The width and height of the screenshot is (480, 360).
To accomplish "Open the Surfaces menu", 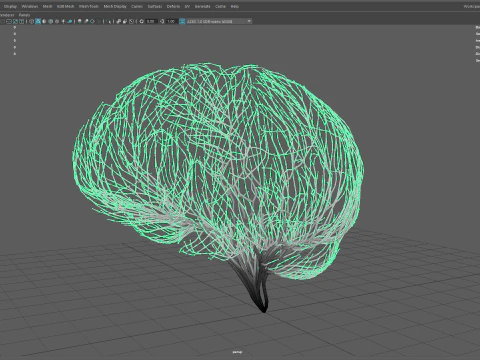I will tap(155, 6).
